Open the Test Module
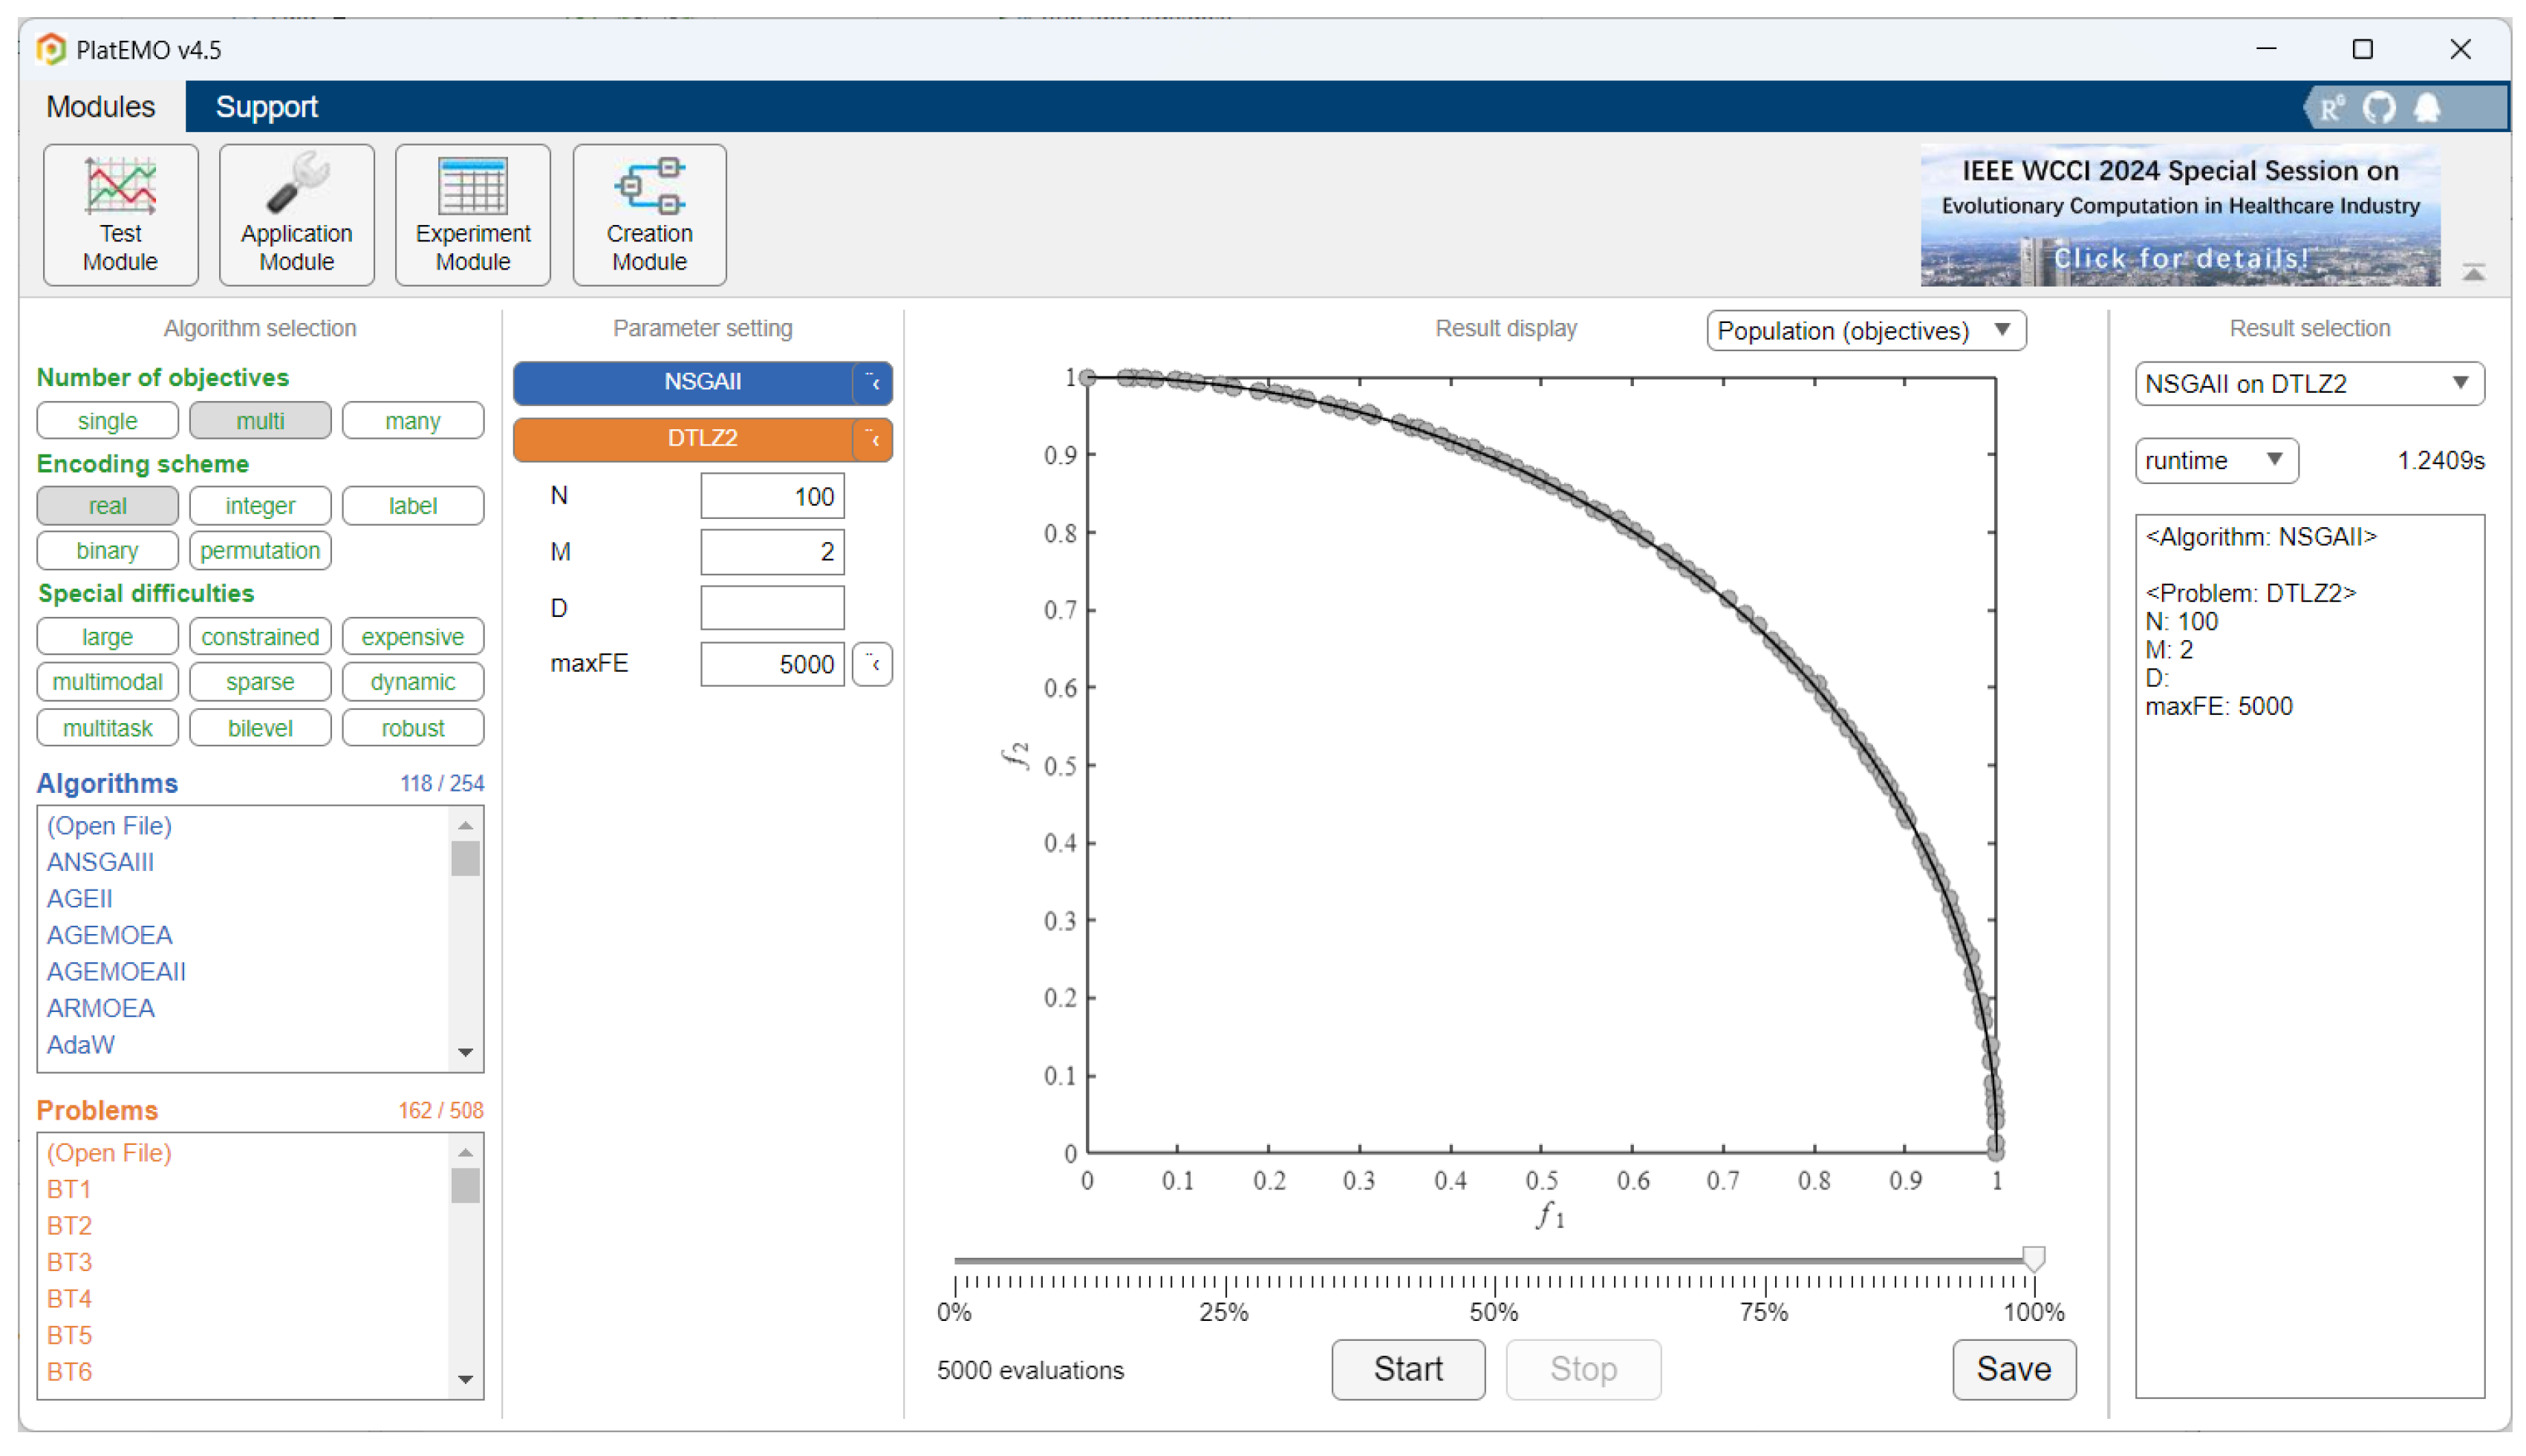Image resolution: width=2526 pixels, height=1456 pixels. (120, 215)
